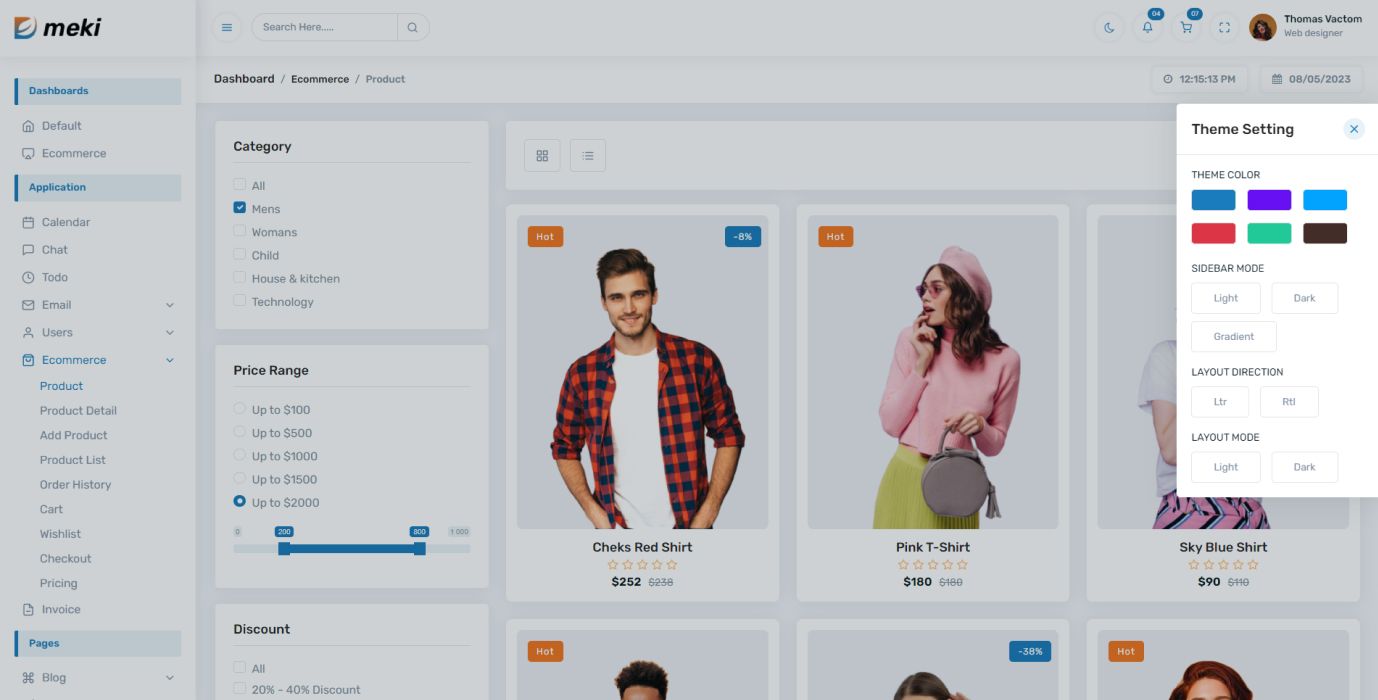1378x700 pixels.
Task: Go to Order History menu item
Action: (75, 484)
